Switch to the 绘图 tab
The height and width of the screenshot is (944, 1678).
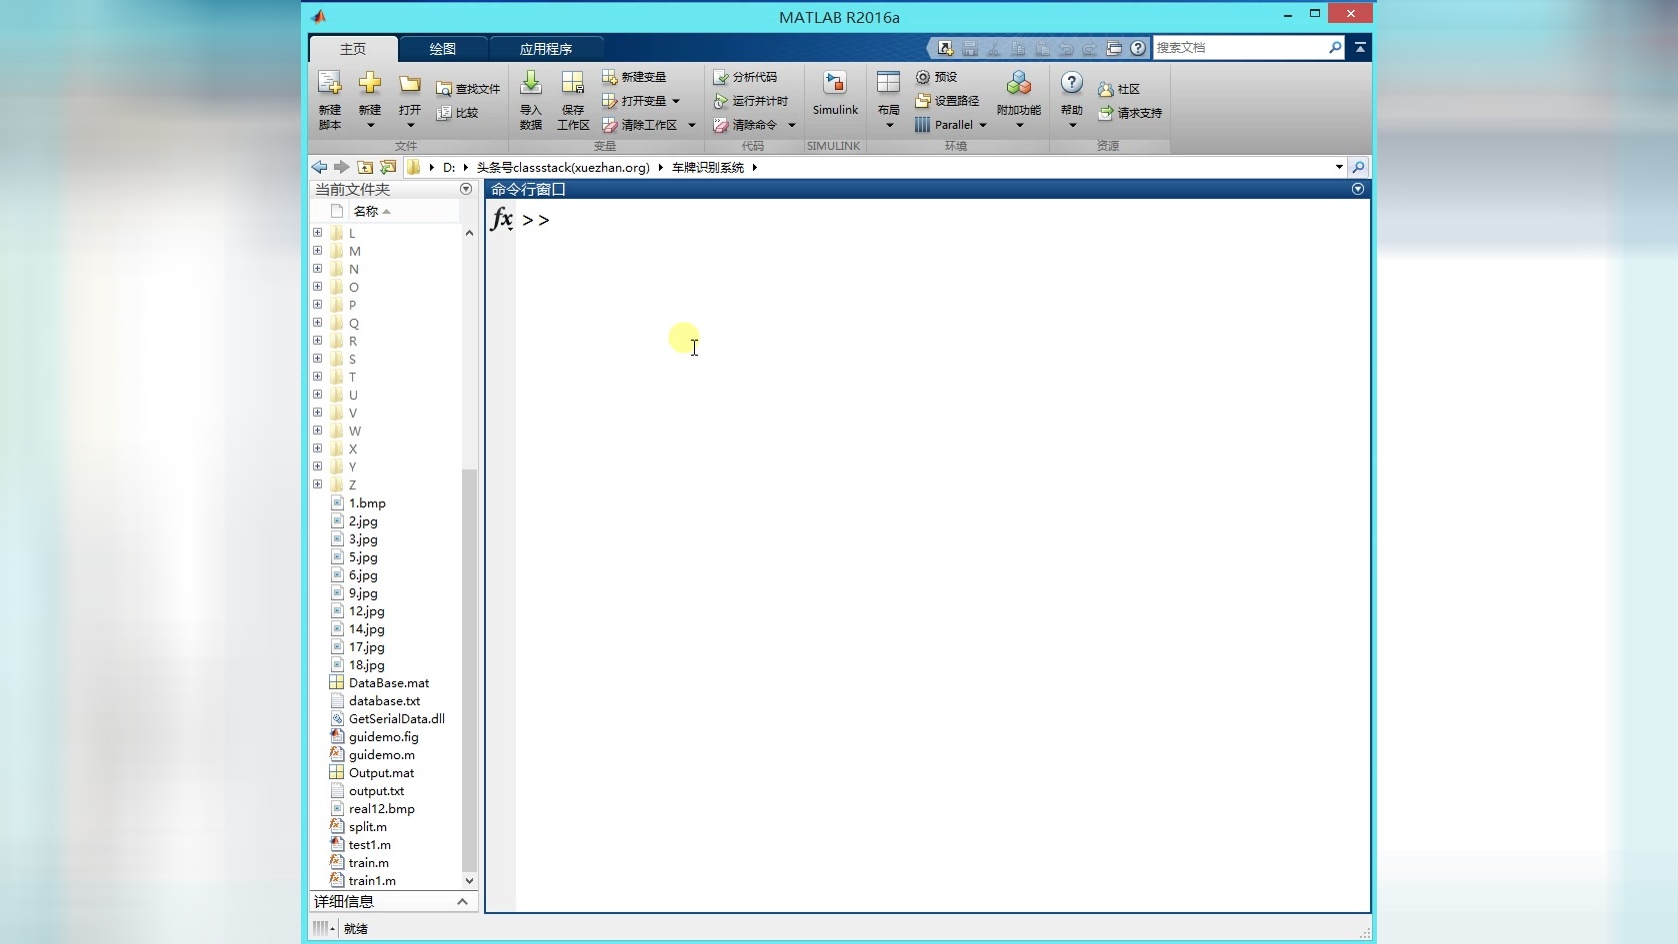[443, 49]
